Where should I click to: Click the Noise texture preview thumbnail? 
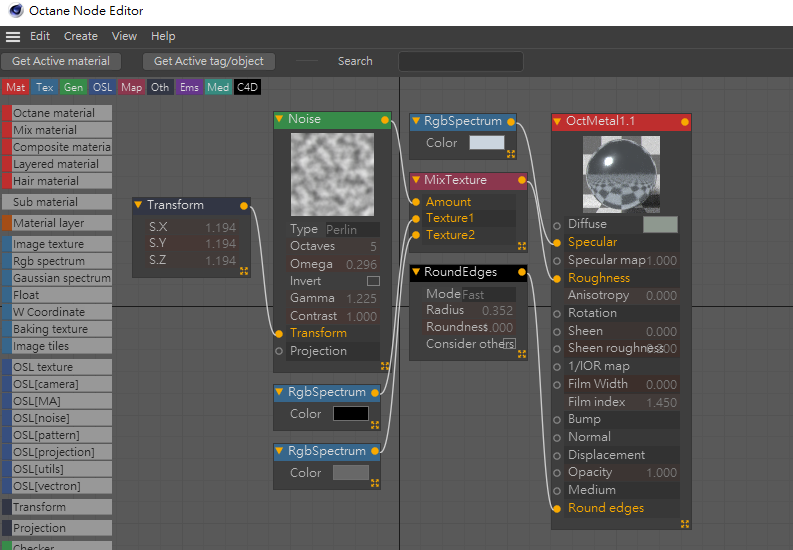(332, 174)
